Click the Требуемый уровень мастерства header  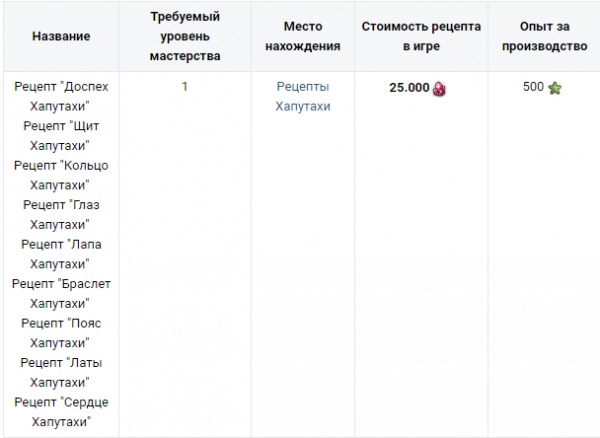point(185,37)
